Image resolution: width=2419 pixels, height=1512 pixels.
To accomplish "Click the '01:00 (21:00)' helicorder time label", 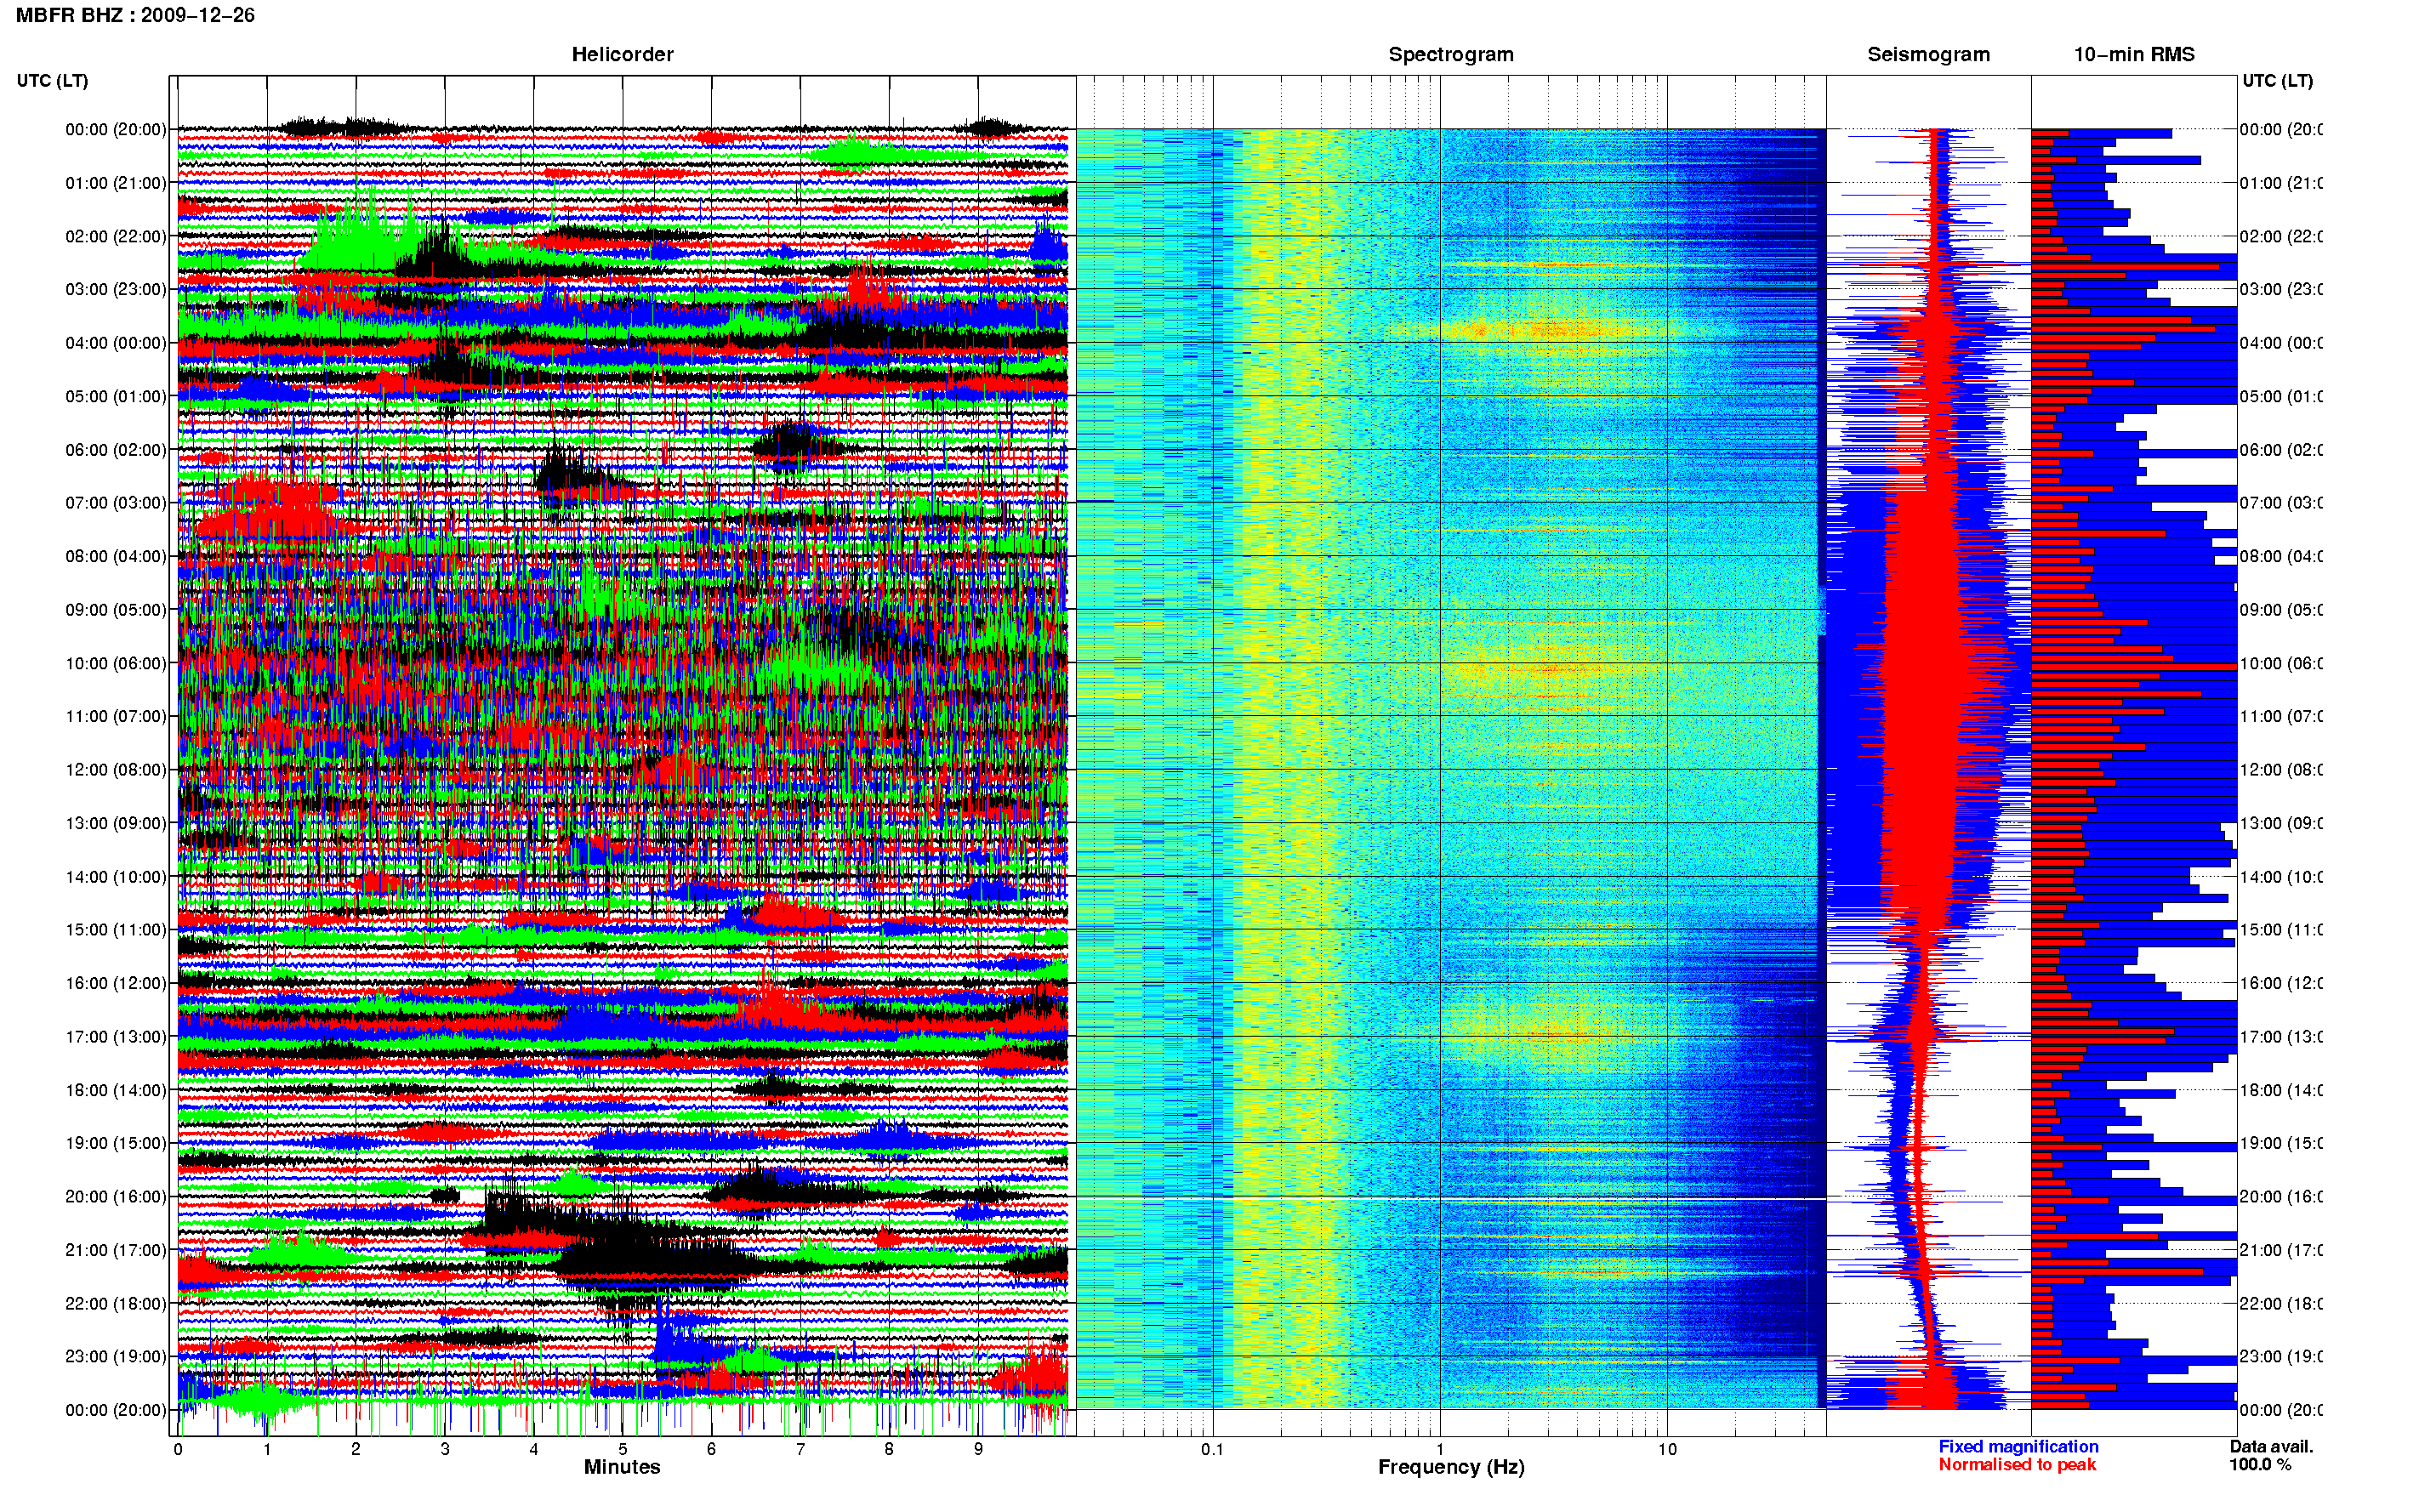I will [x=115, y=183].
